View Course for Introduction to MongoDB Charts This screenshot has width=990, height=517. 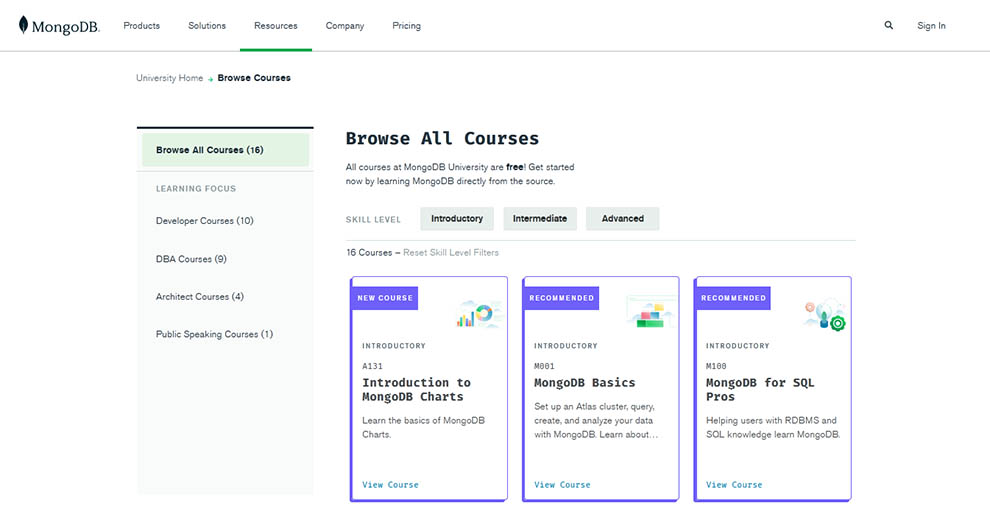pos(390,485)
